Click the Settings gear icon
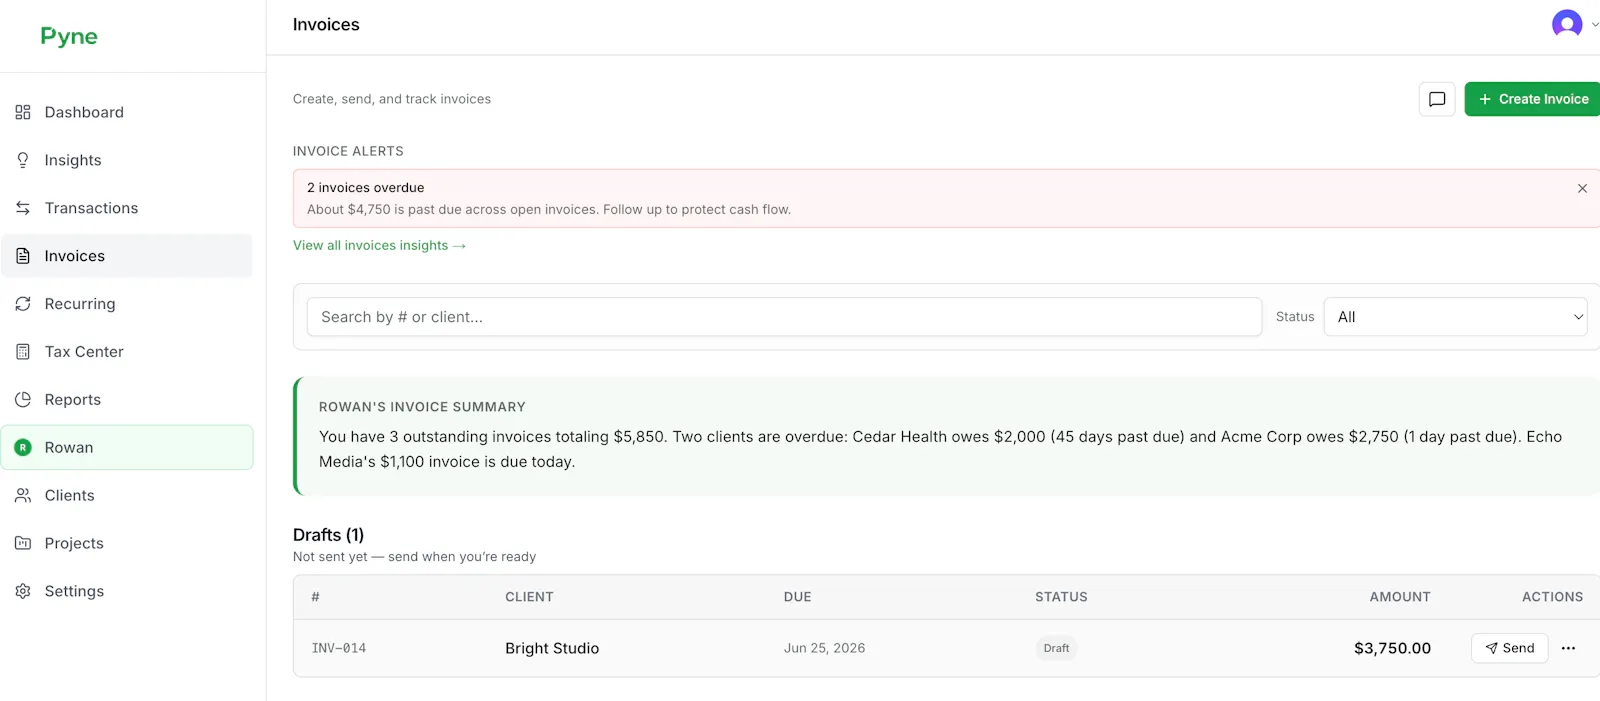 [x=23, y=591]
